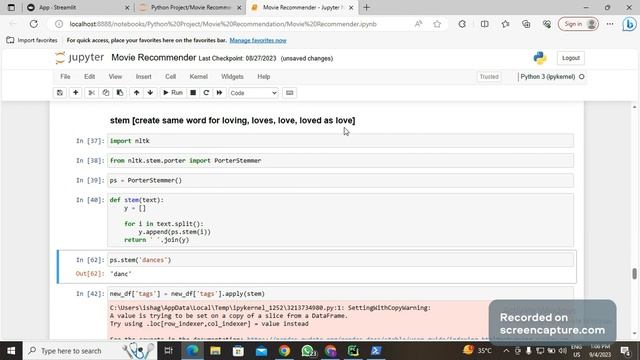Restart kernel and run all cells
The width and height of the screenshot is (640, 360).
220,93
